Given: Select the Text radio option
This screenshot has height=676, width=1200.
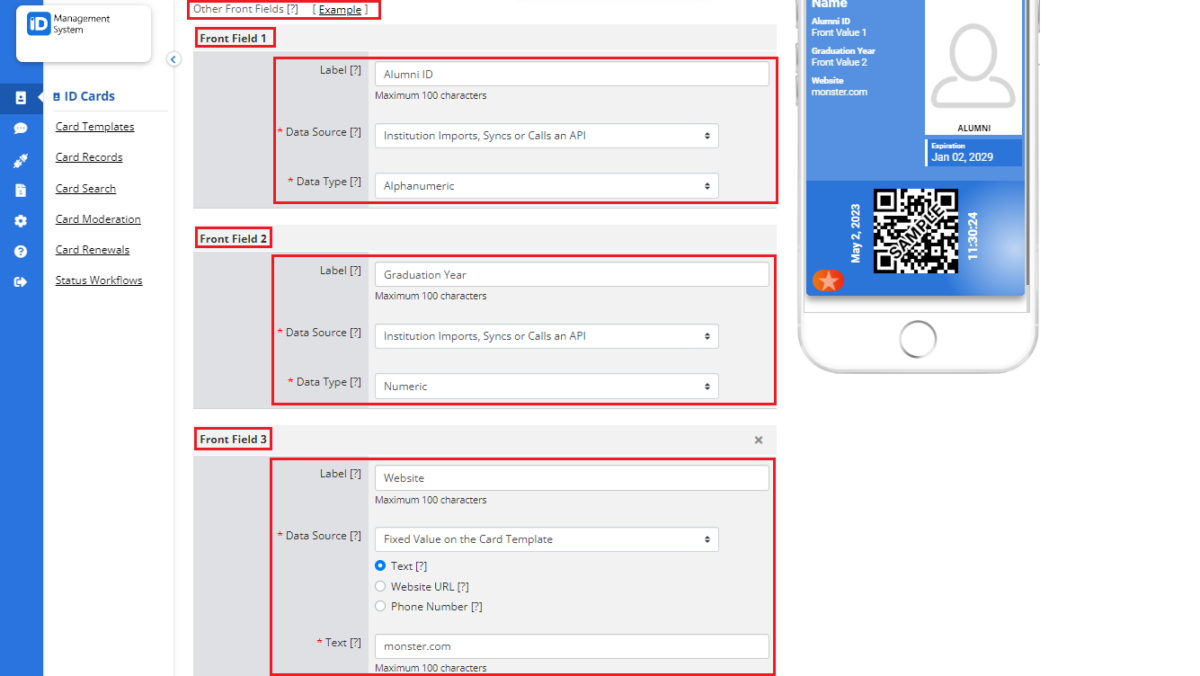Looking at the screenshot, I should (380, 566).
